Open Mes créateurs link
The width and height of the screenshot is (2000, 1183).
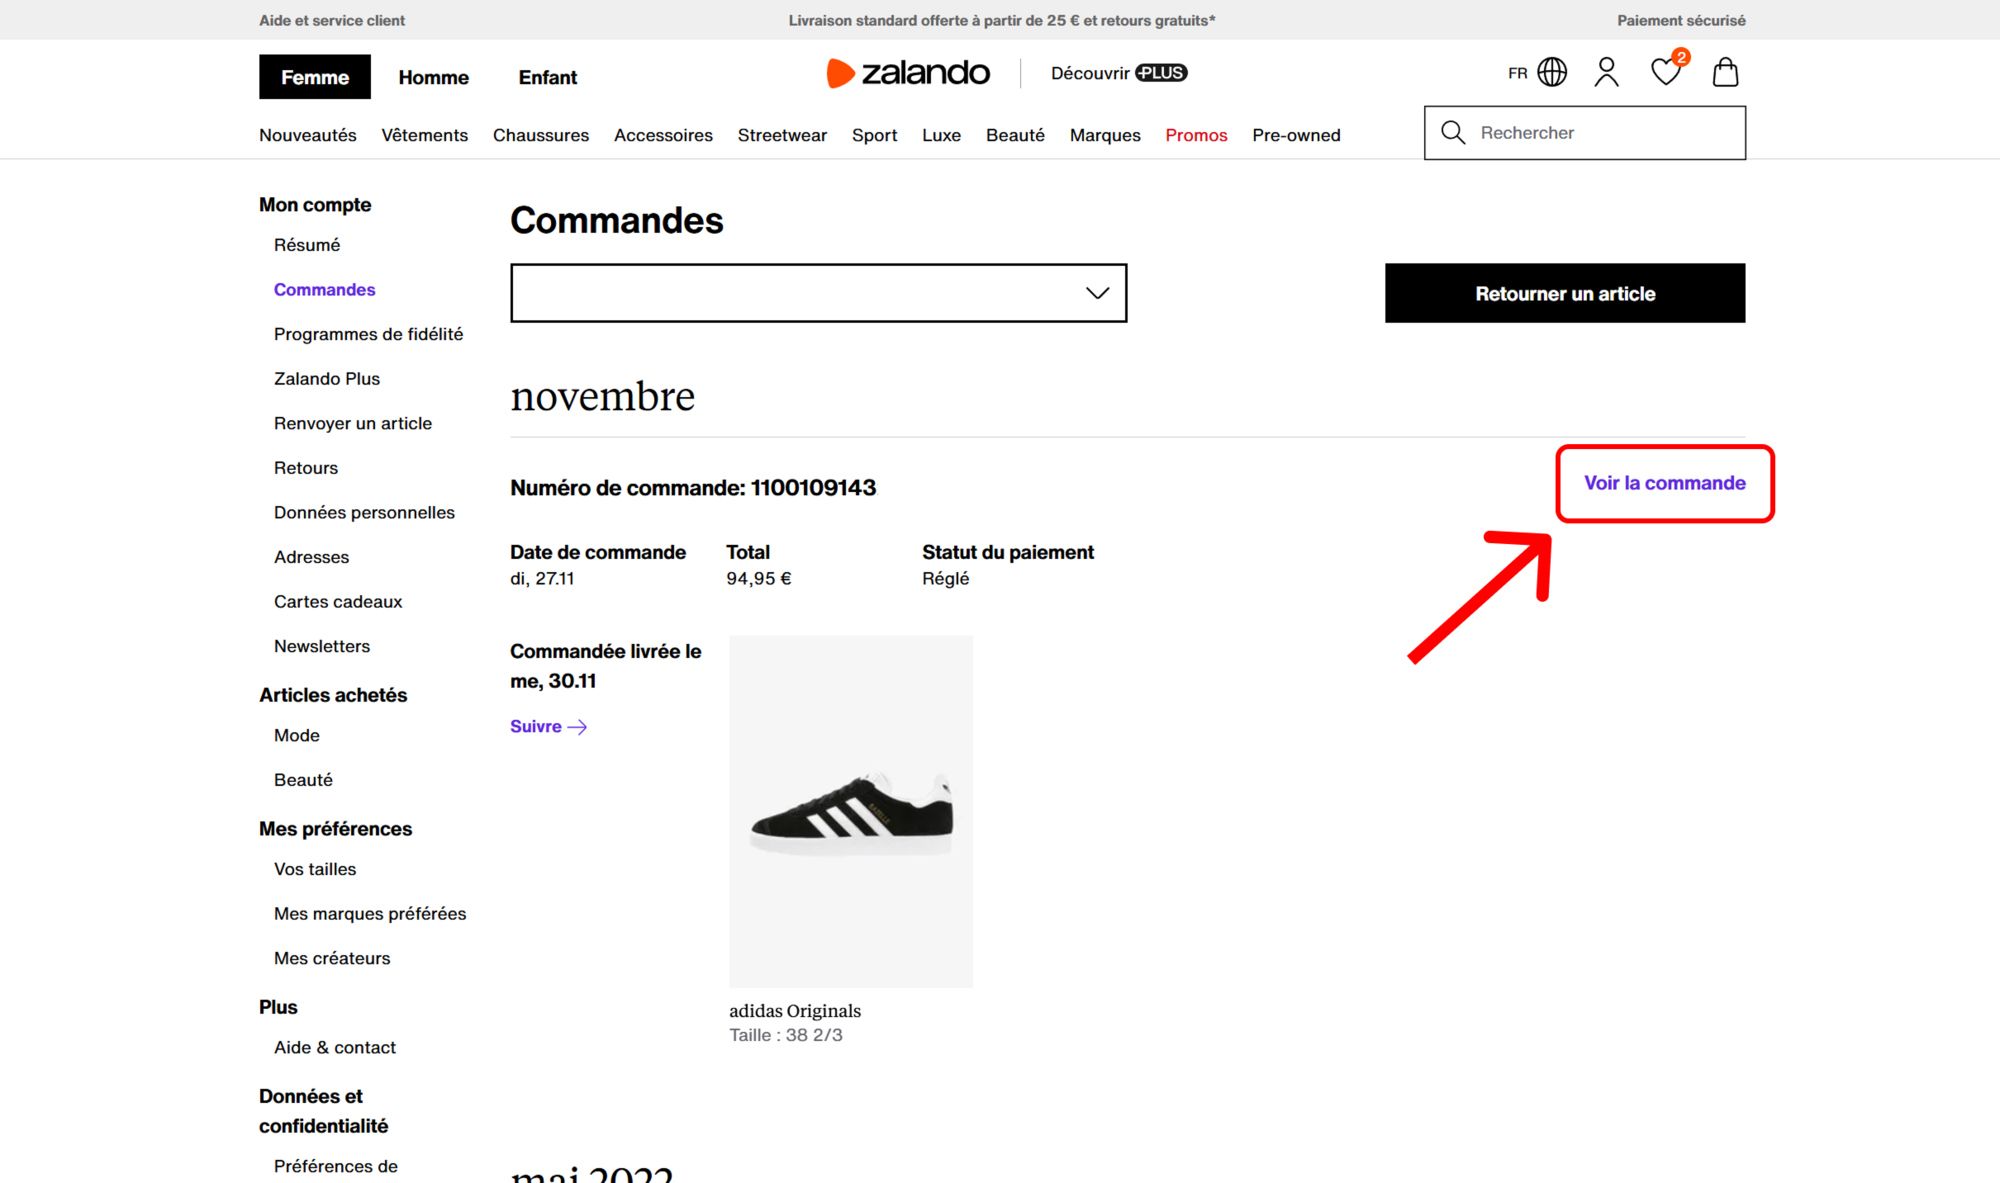click(332, 958)
